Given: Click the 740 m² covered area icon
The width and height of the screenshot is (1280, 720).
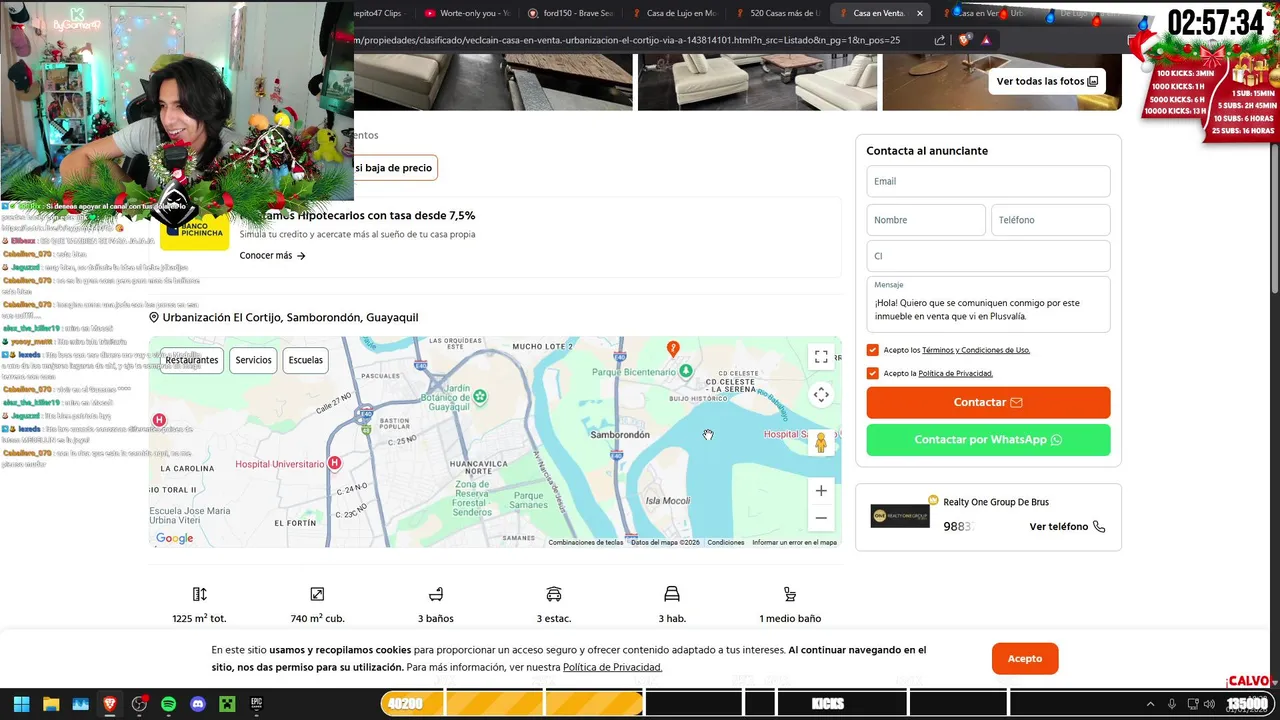Looking at the screenshot, I should click(x=317, y=594).
